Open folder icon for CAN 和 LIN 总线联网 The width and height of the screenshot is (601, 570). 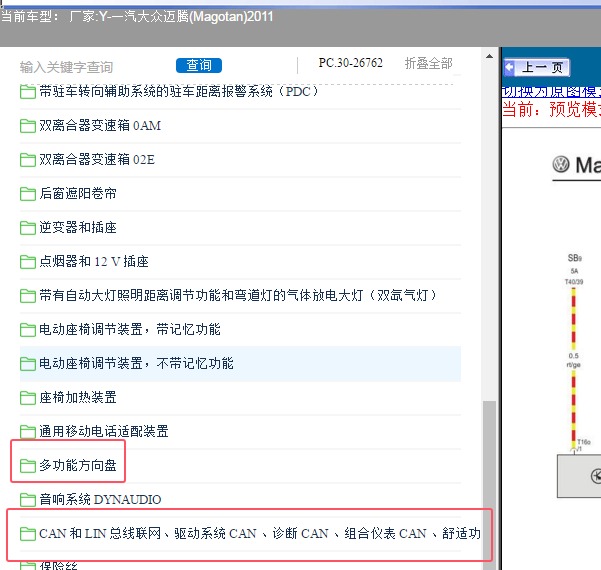pyautogui.click(x=28, y=534)
